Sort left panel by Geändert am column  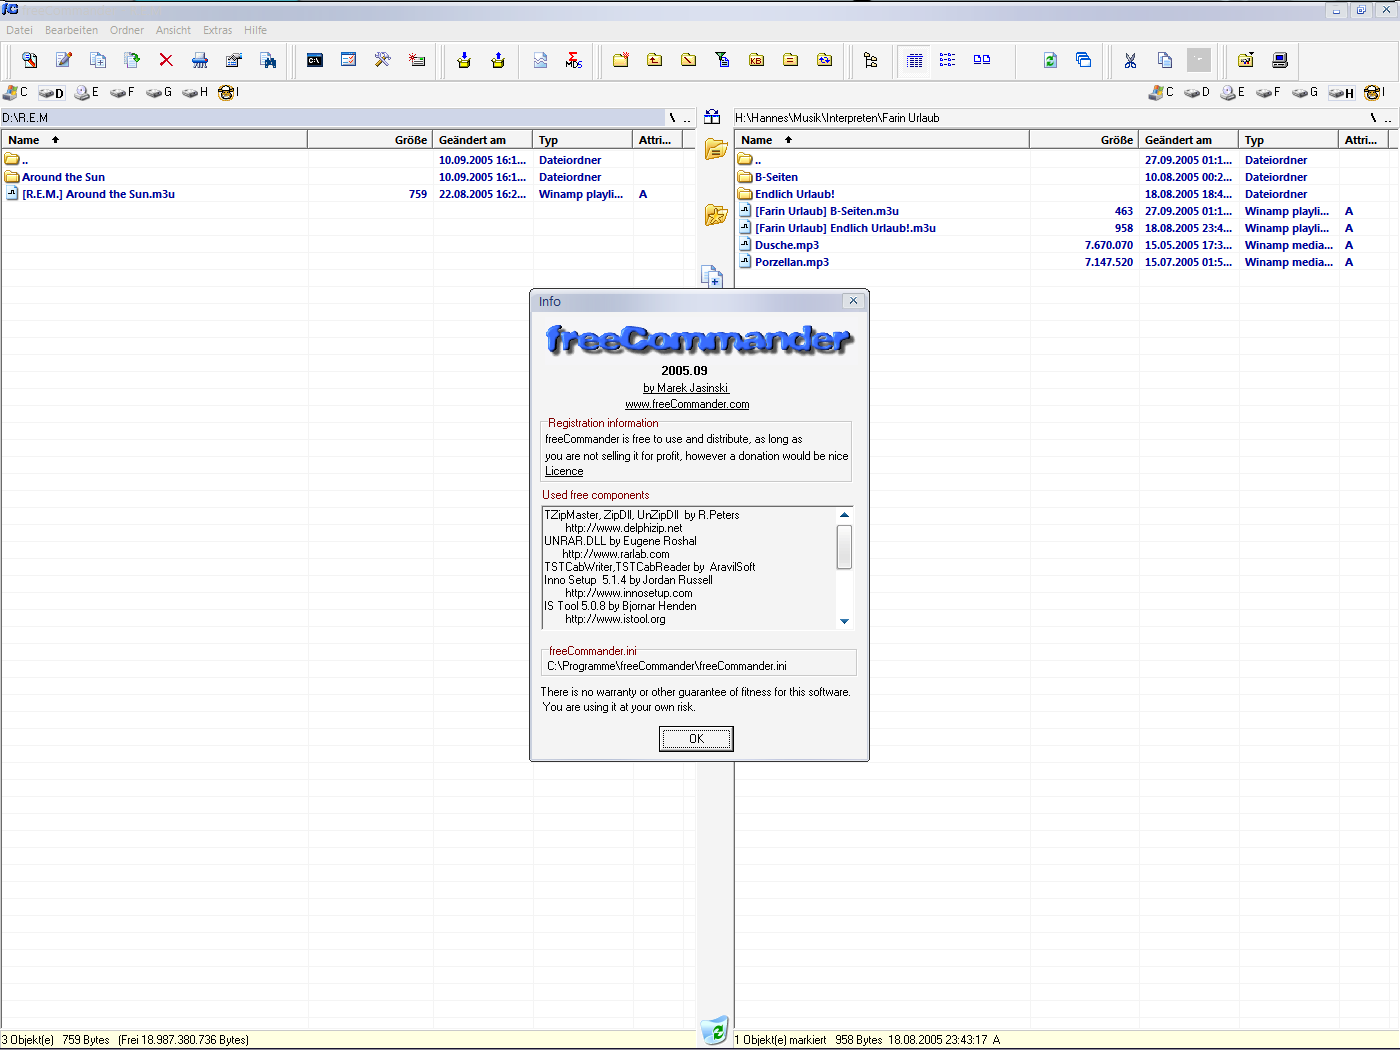[483, 140]
